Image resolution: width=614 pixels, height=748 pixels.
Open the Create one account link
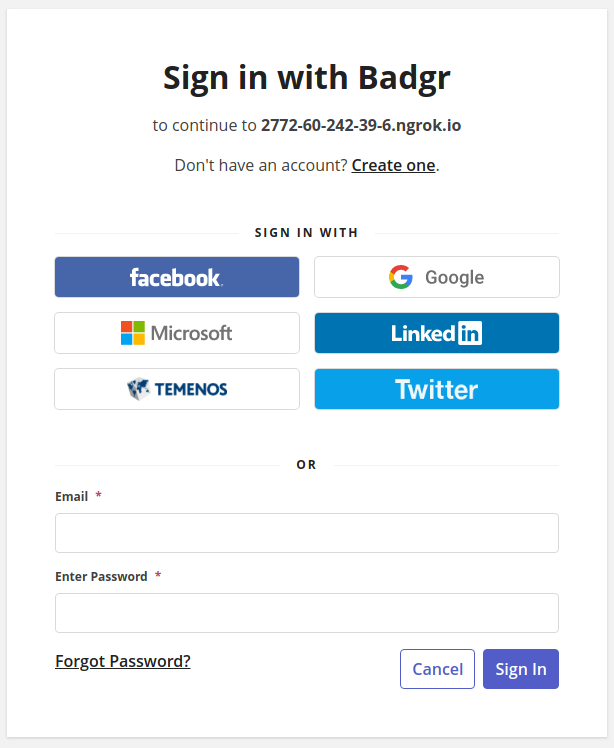pos(394,165)
